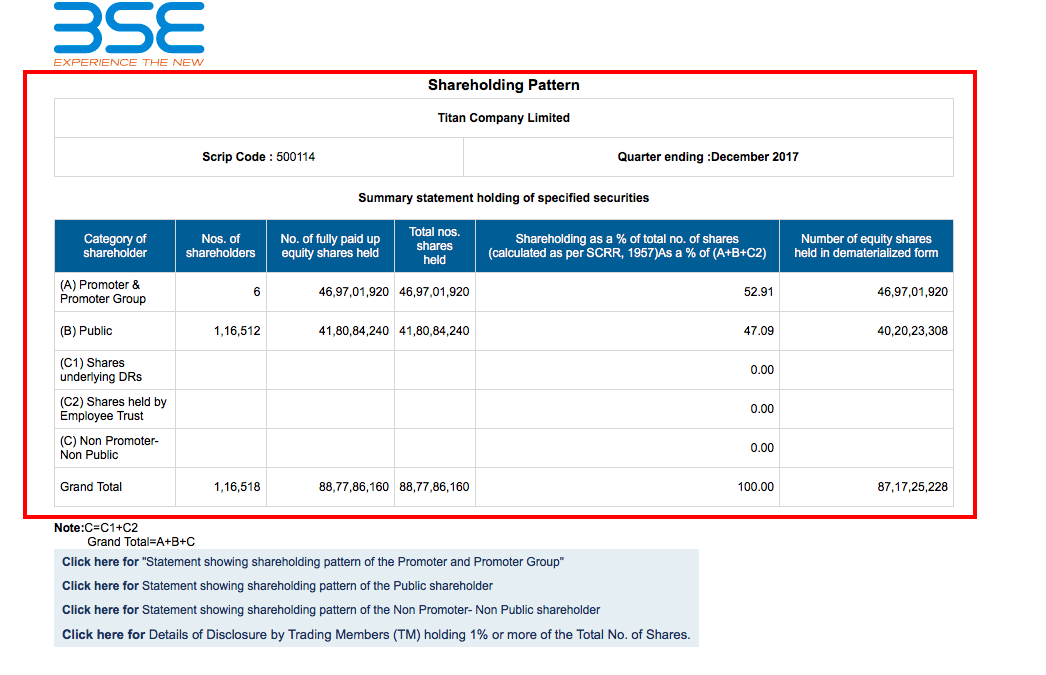Viewport: 1046px width, 675px height.
Task: Click public percentage '47.09'
Action: click(x=758, y=331)
